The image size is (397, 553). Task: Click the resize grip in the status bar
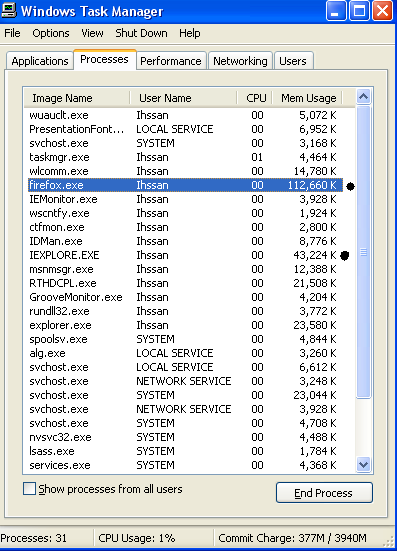389,541
